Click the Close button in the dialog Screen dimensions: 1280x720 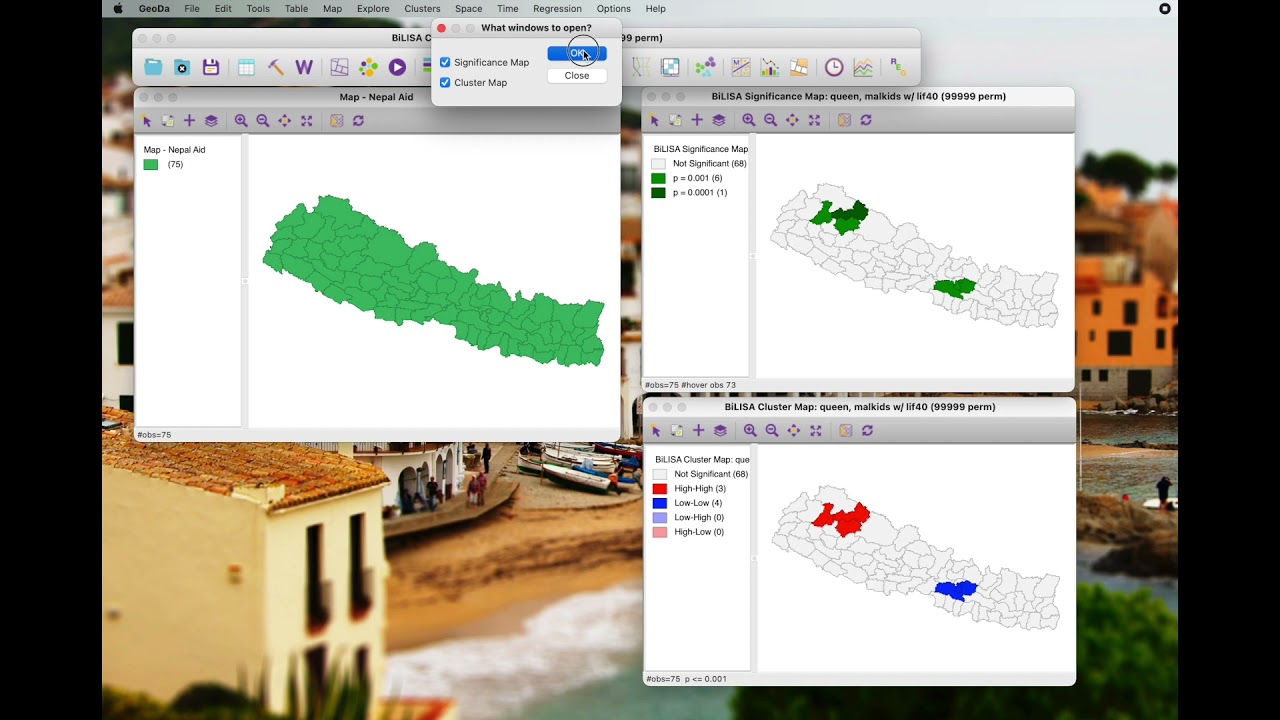[x=577, y=75]
